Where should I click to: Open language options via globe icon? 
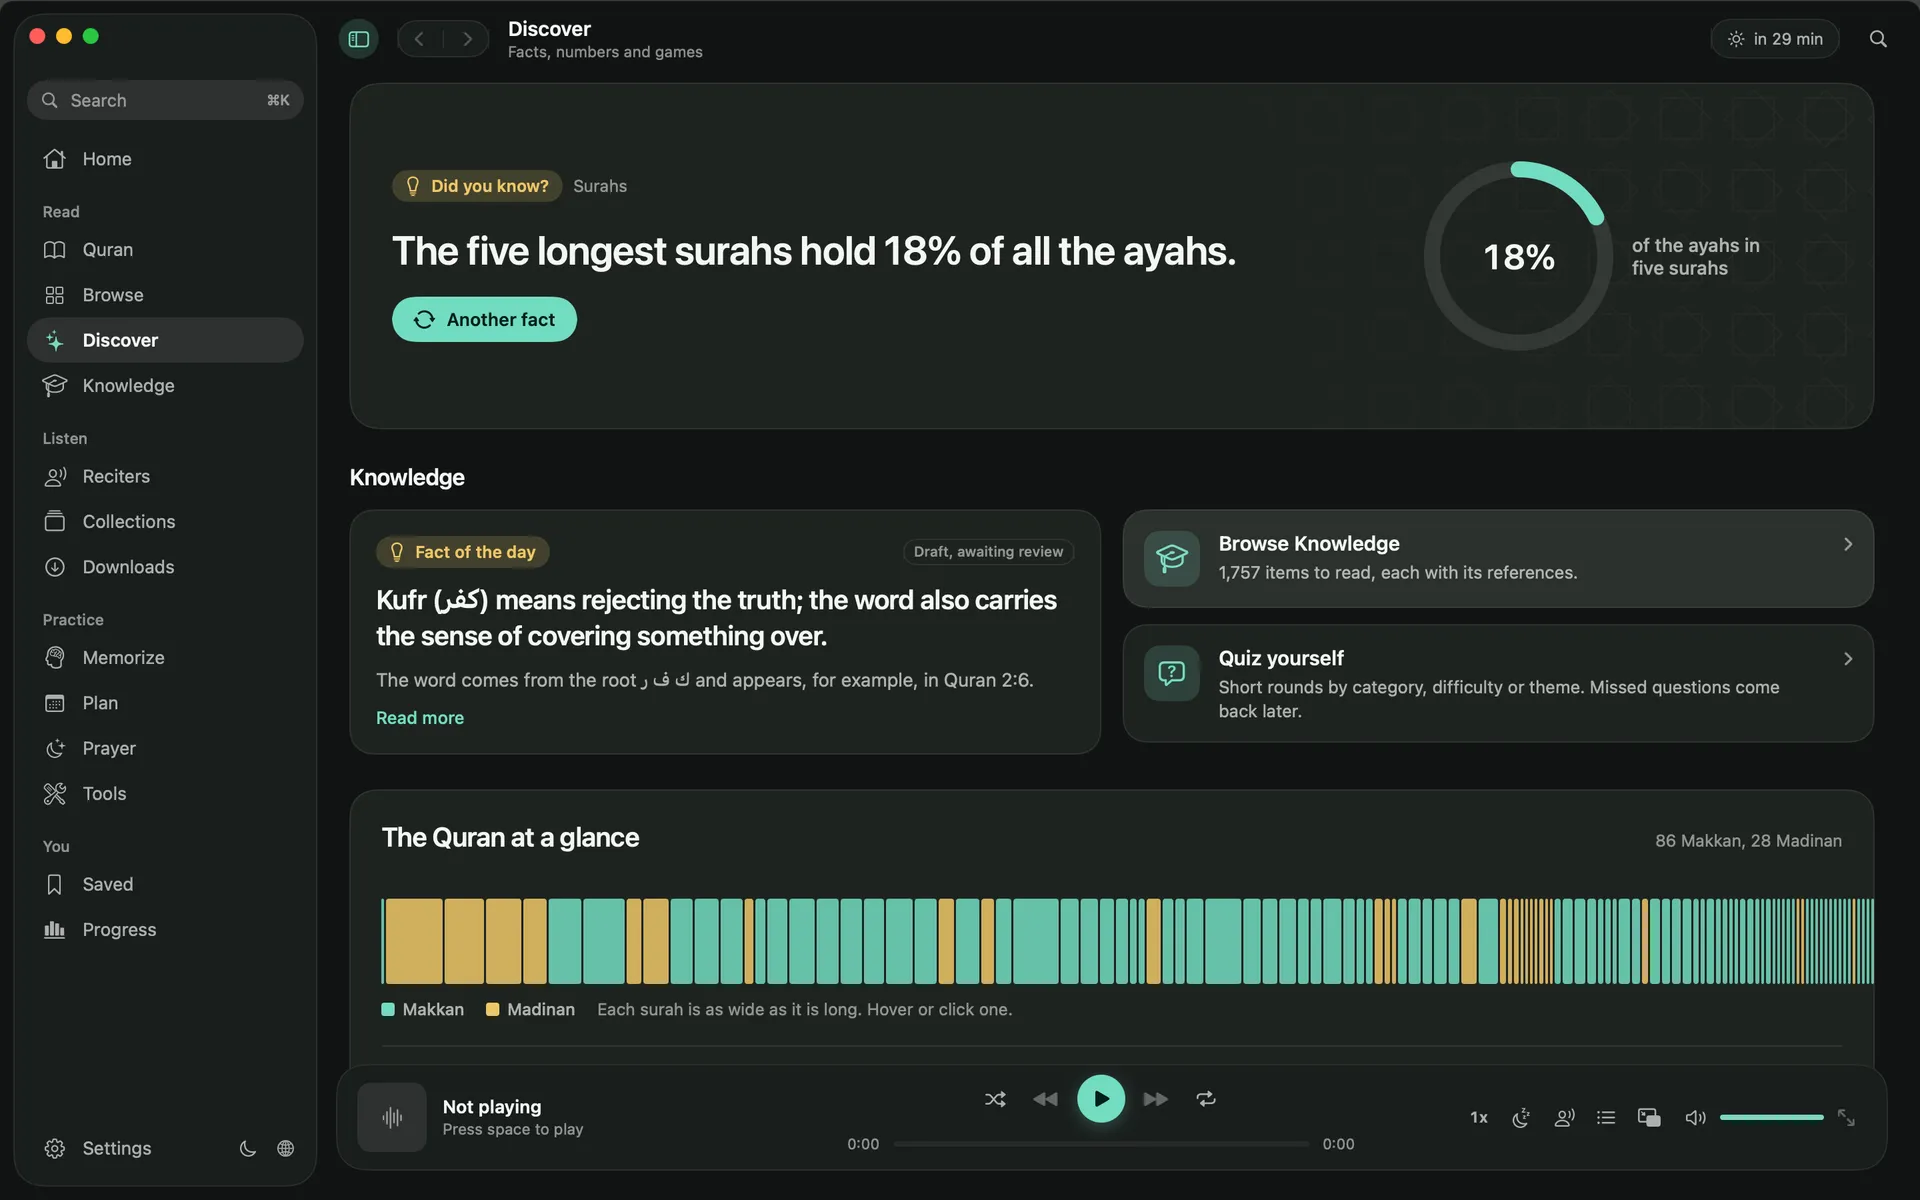coord(286,1148)
